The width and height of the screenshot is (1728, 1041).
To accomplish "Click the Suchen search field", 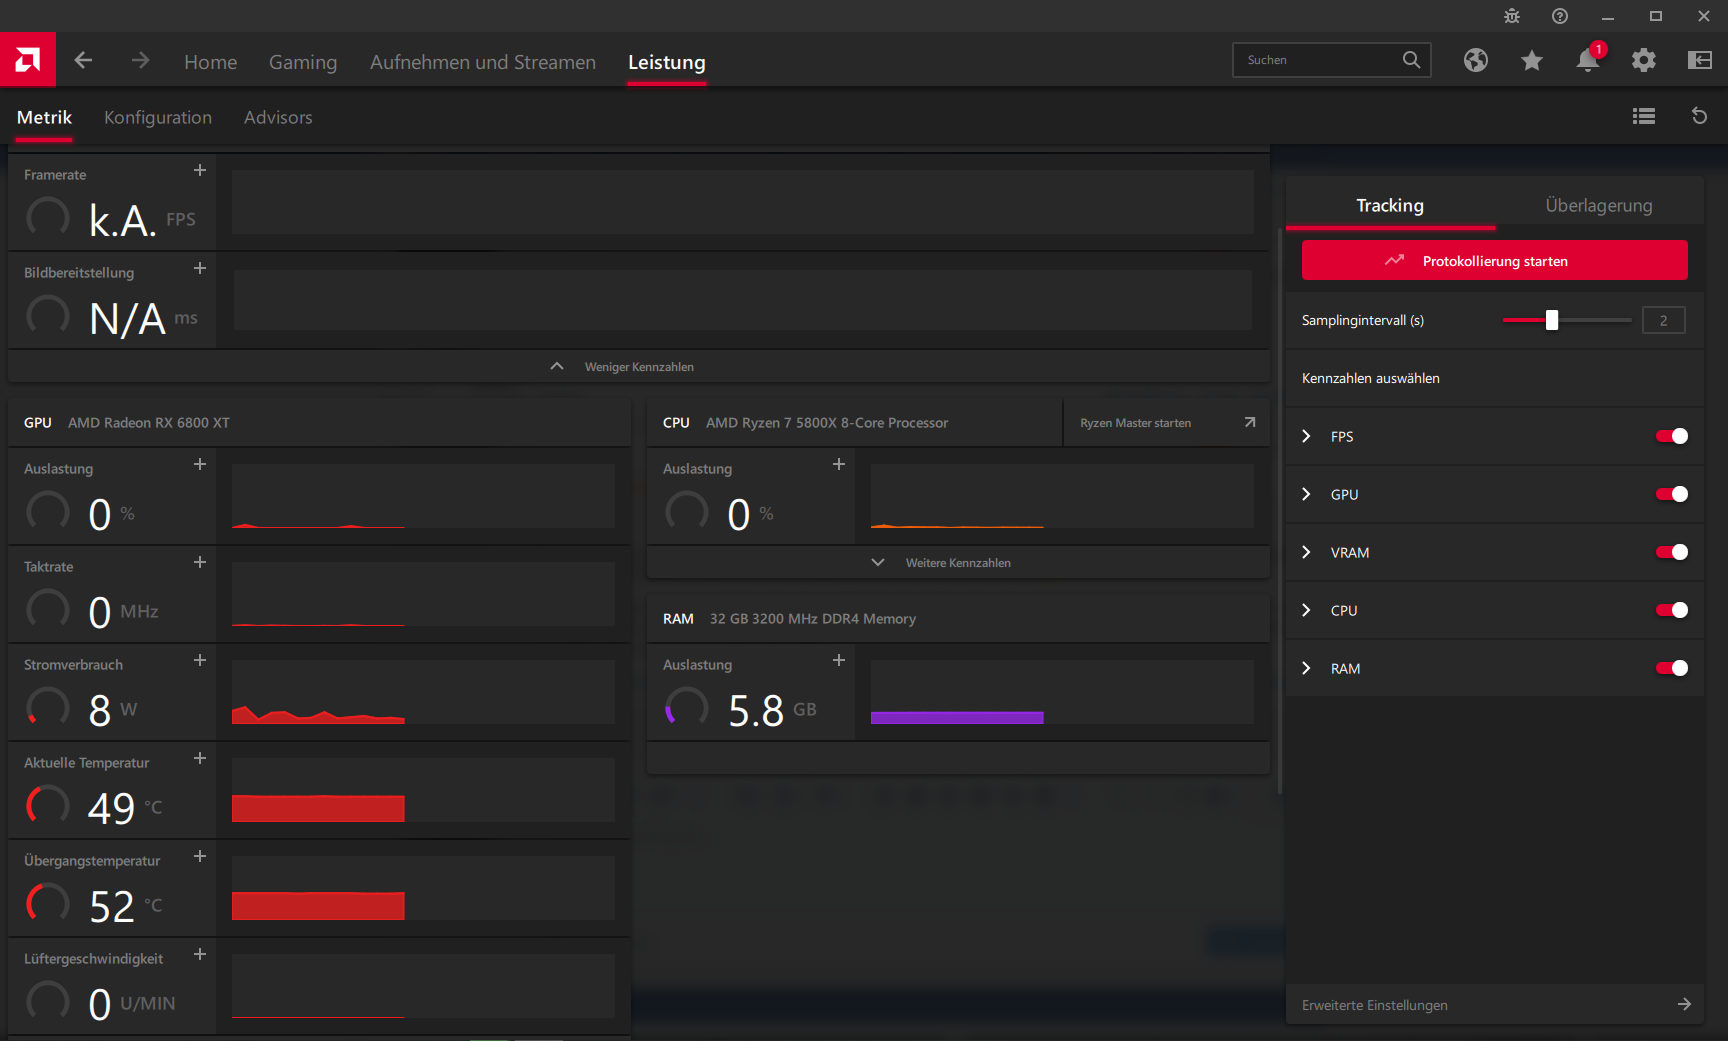I will point(1332,60).
